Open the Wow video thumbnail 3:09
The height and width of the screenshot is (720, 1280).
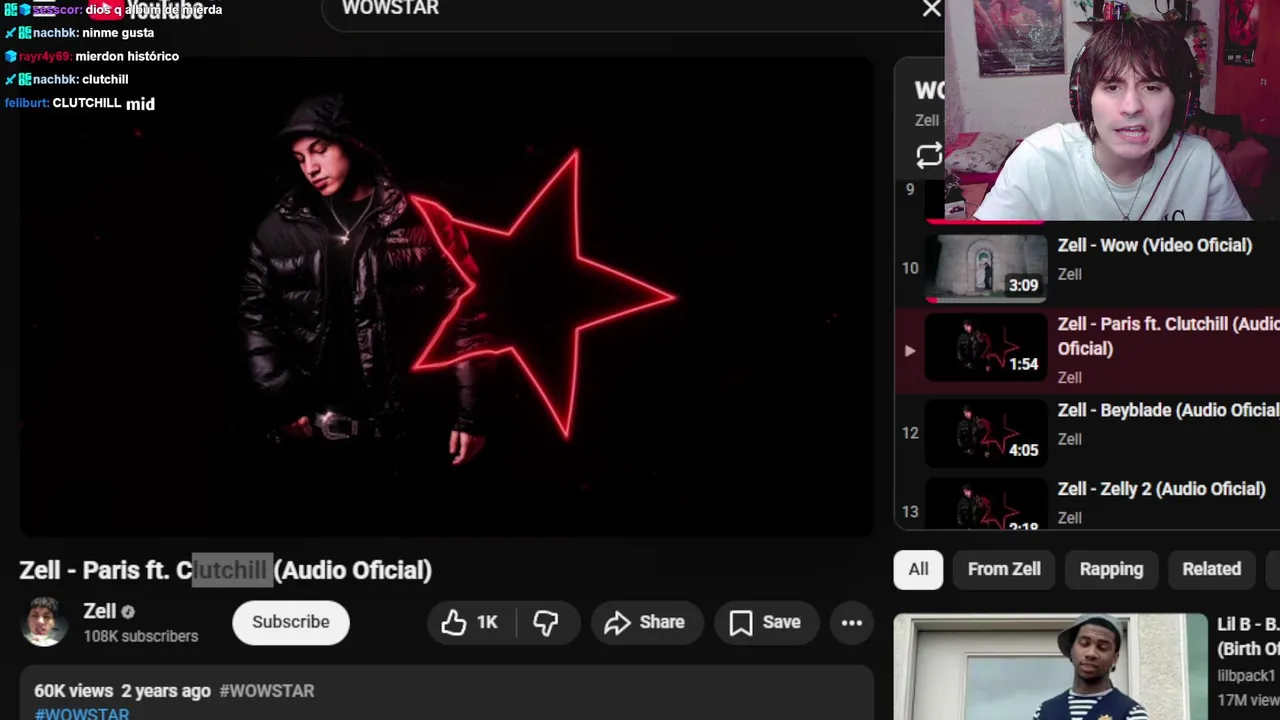point(986,268)
